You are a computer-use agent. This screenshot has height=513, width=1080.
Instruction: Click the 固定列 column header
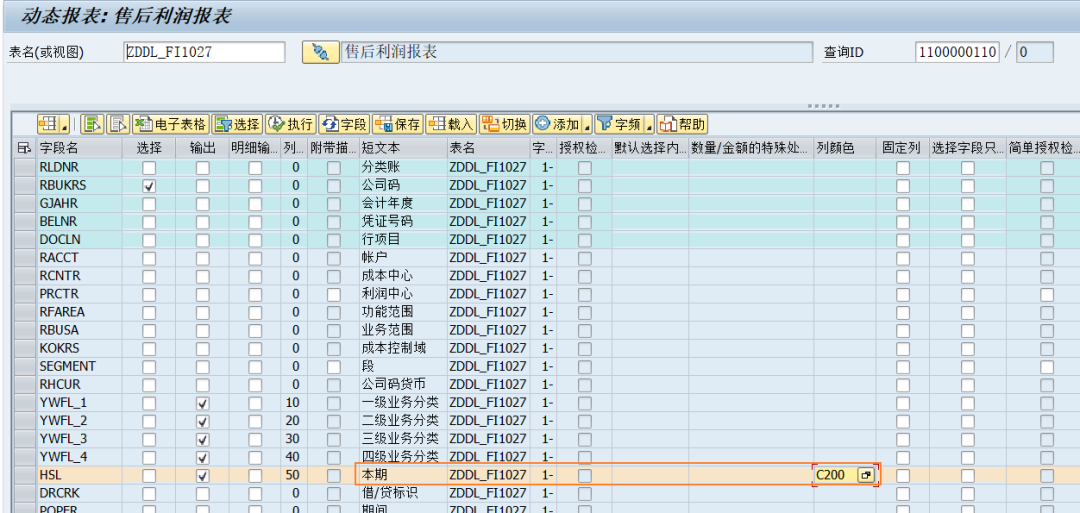click(902, 147)
